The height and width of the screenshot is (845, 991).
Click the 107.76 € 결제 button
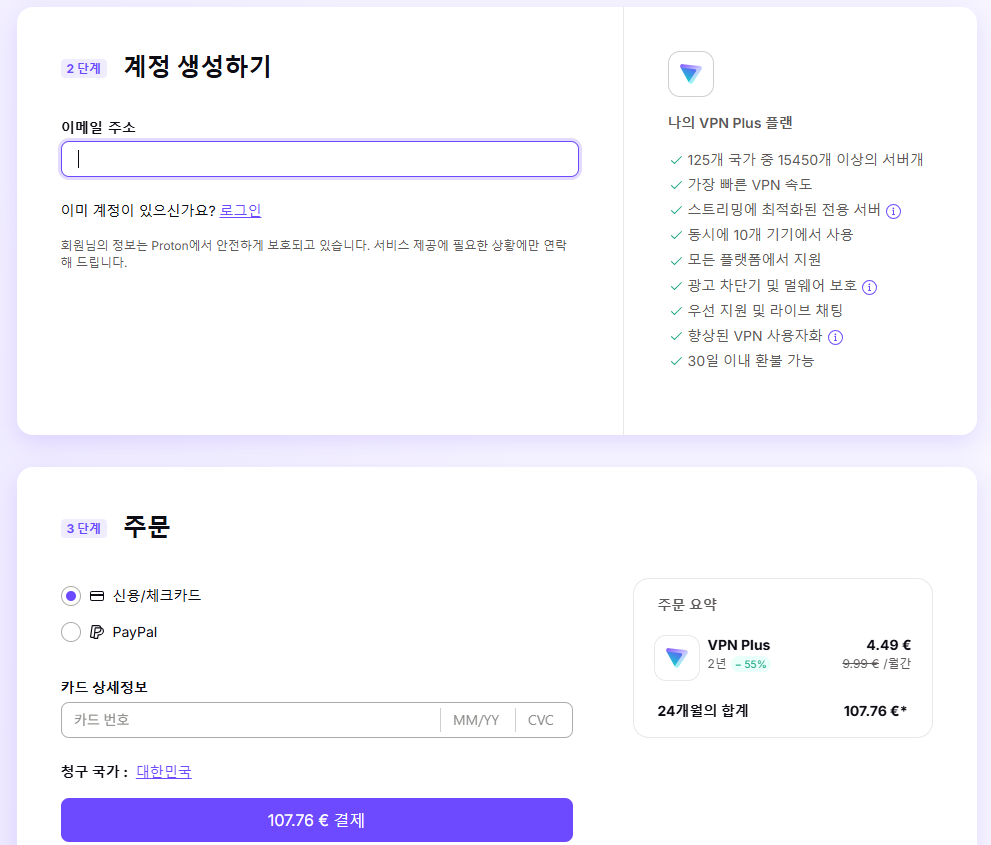pyautogui.click(x=317, y=820)
